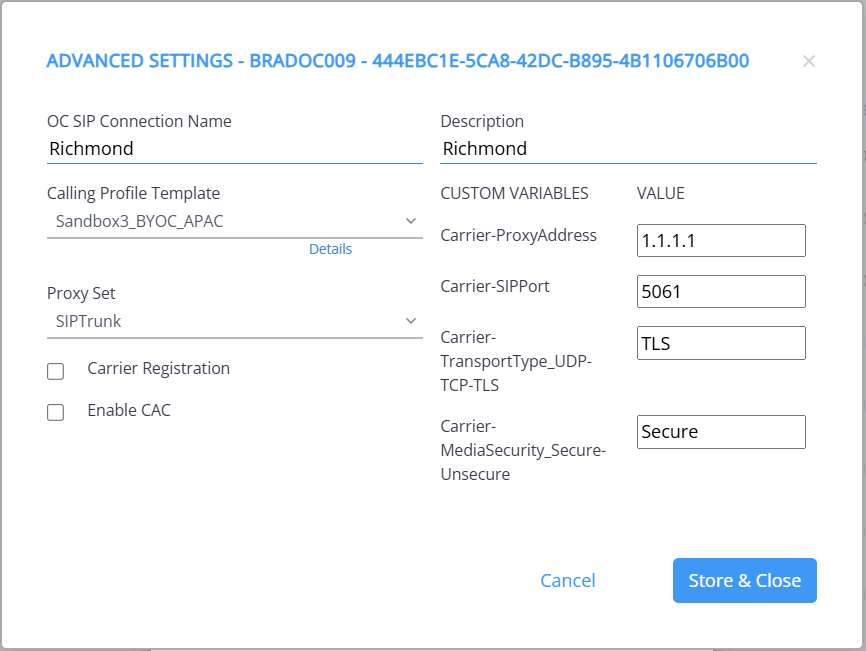The width and height of the screenshot is (866, 651).
Task: Close the Advanced Settings dialog with X
Action: click(x=808, y=62)
